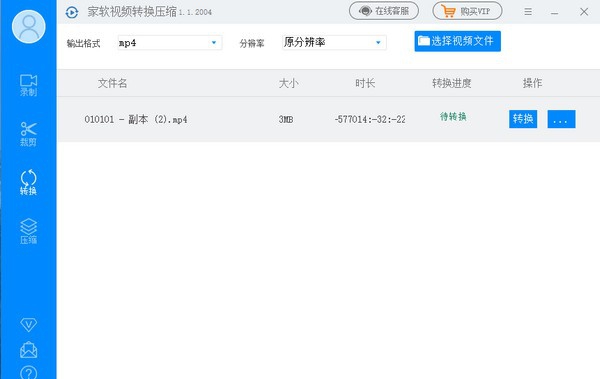Click the 转换进度 column header

(452, 83)
